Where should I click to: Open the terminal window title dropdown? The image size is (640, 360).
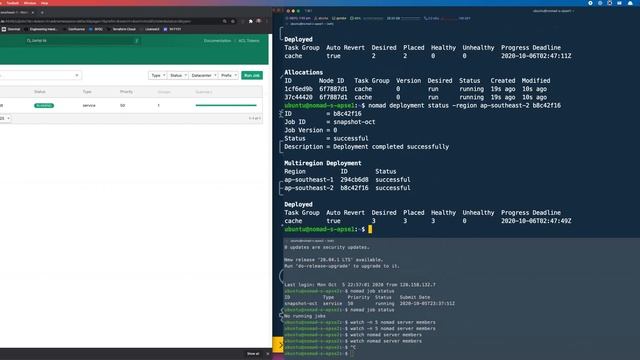point(553,11)
